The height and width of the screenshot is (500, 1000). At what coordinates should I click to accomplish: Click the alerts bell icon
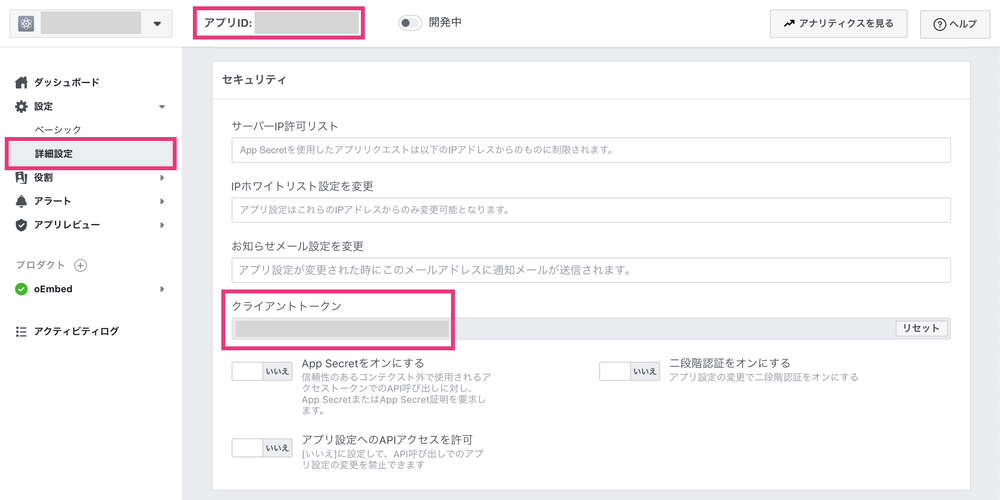22,201
